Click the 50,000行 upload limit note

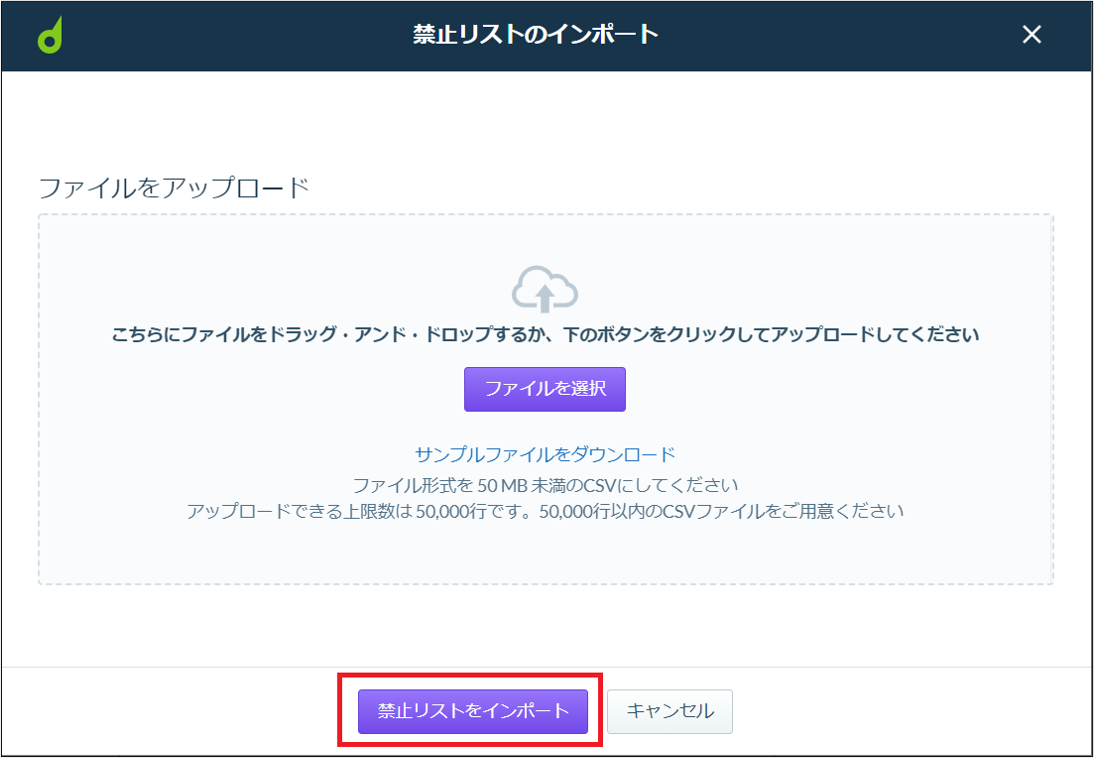545,511
